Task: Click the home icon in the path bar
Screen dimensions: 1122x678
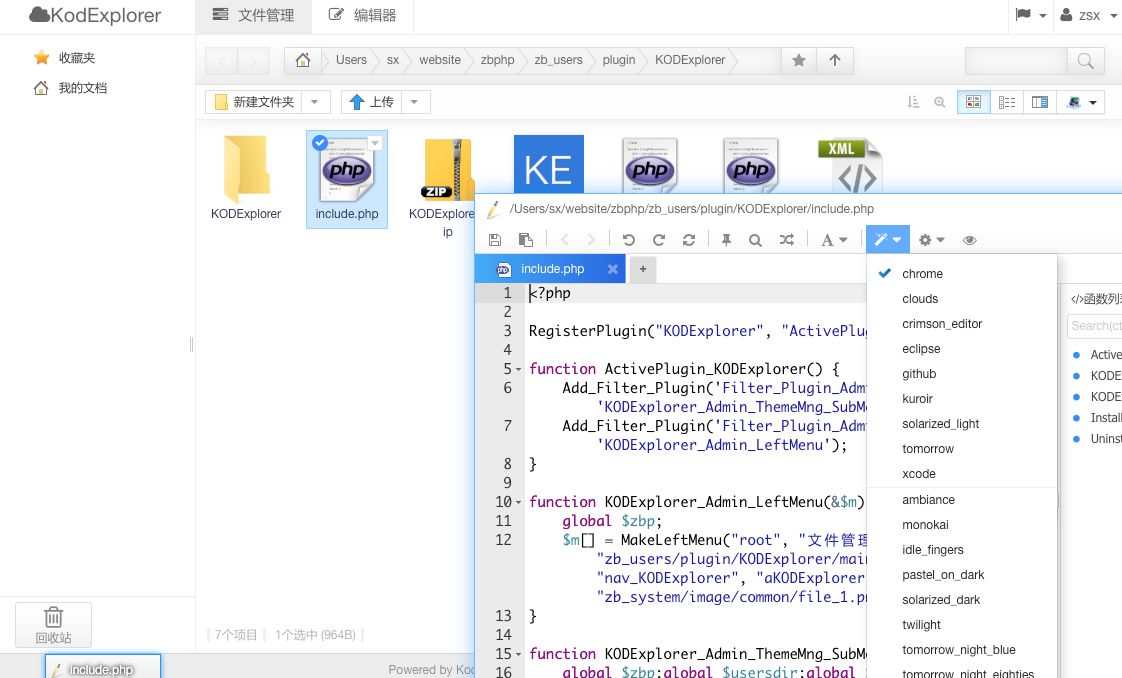Action: [x=303, y=60]
